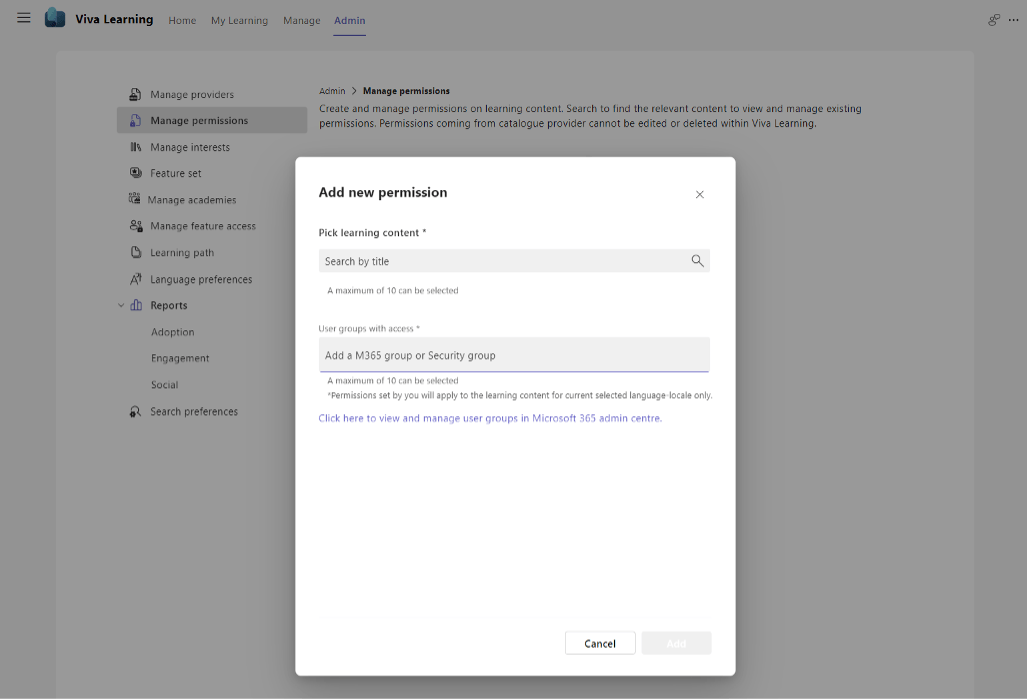This screenshot has width=1028, height=700.
Task: Open Language preferences page
Action: click(201, 279)
